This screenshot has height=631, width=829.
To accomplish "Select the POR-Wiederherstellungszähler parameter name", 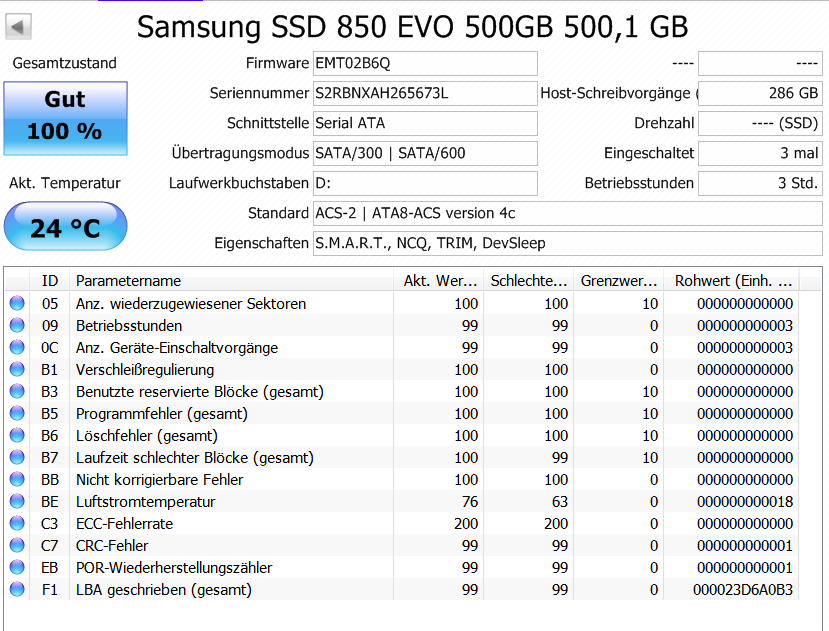I will [x=174, y=568].
